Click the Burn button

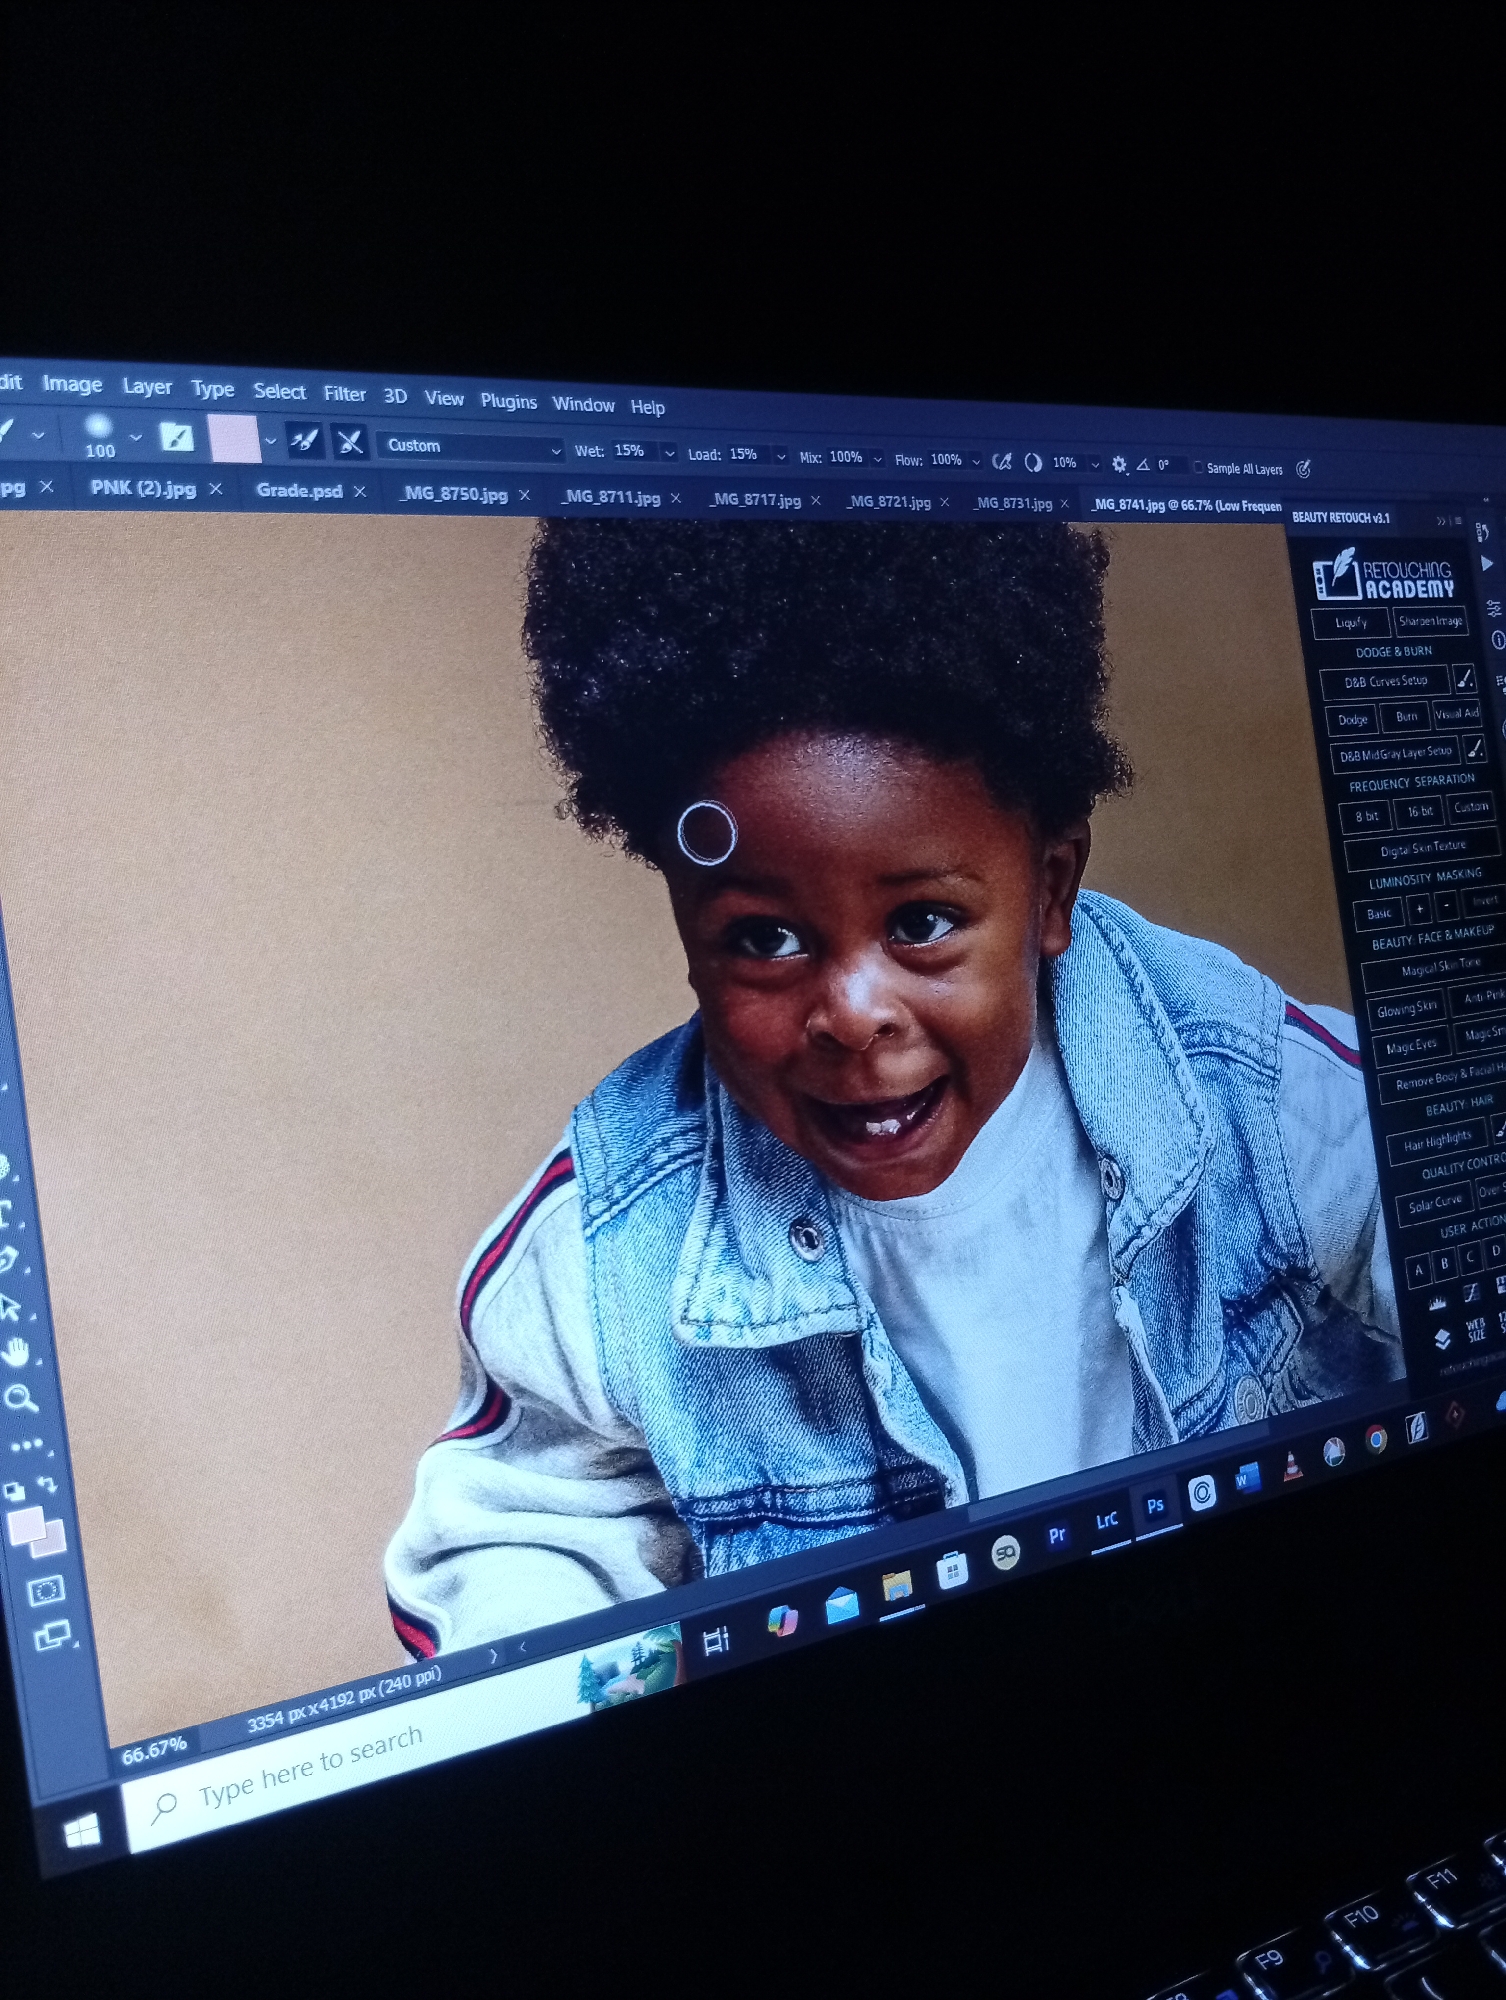(x=1406, y=716)
